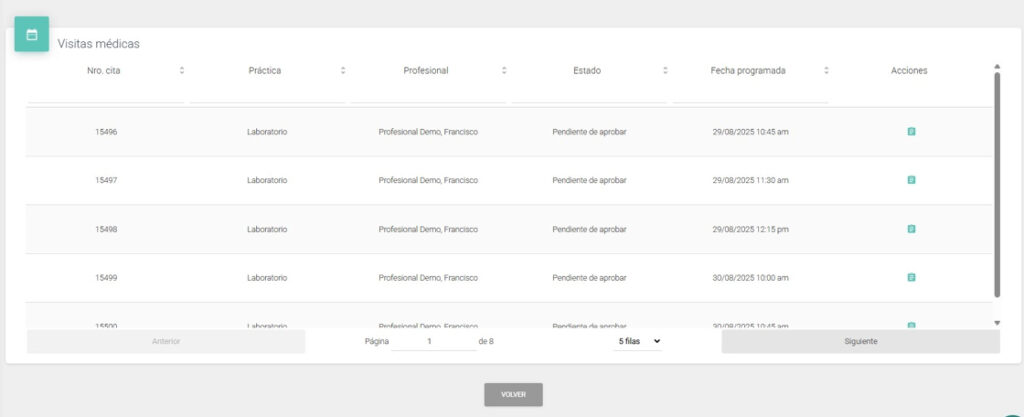Click the filter field under Nro. cita

click(x=105, y=94)
